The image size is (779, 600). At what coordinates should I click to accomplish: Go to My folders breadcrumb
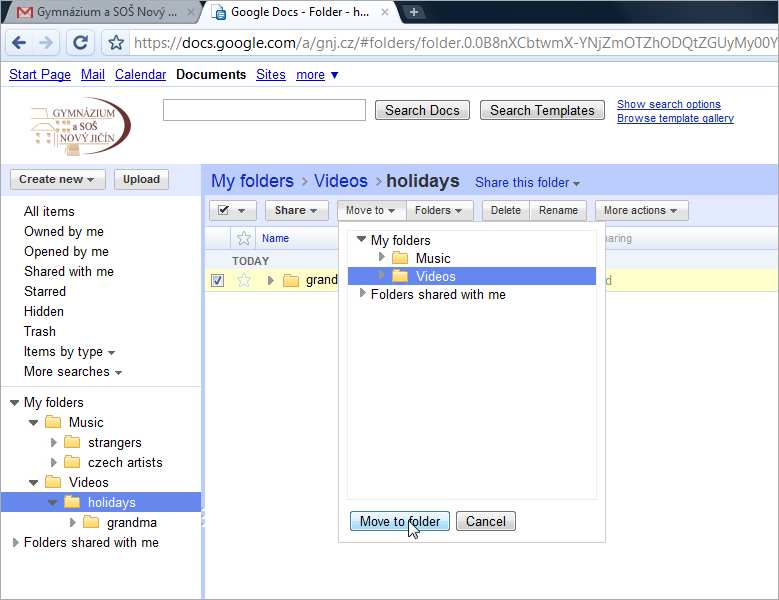[x=252, y=181]
